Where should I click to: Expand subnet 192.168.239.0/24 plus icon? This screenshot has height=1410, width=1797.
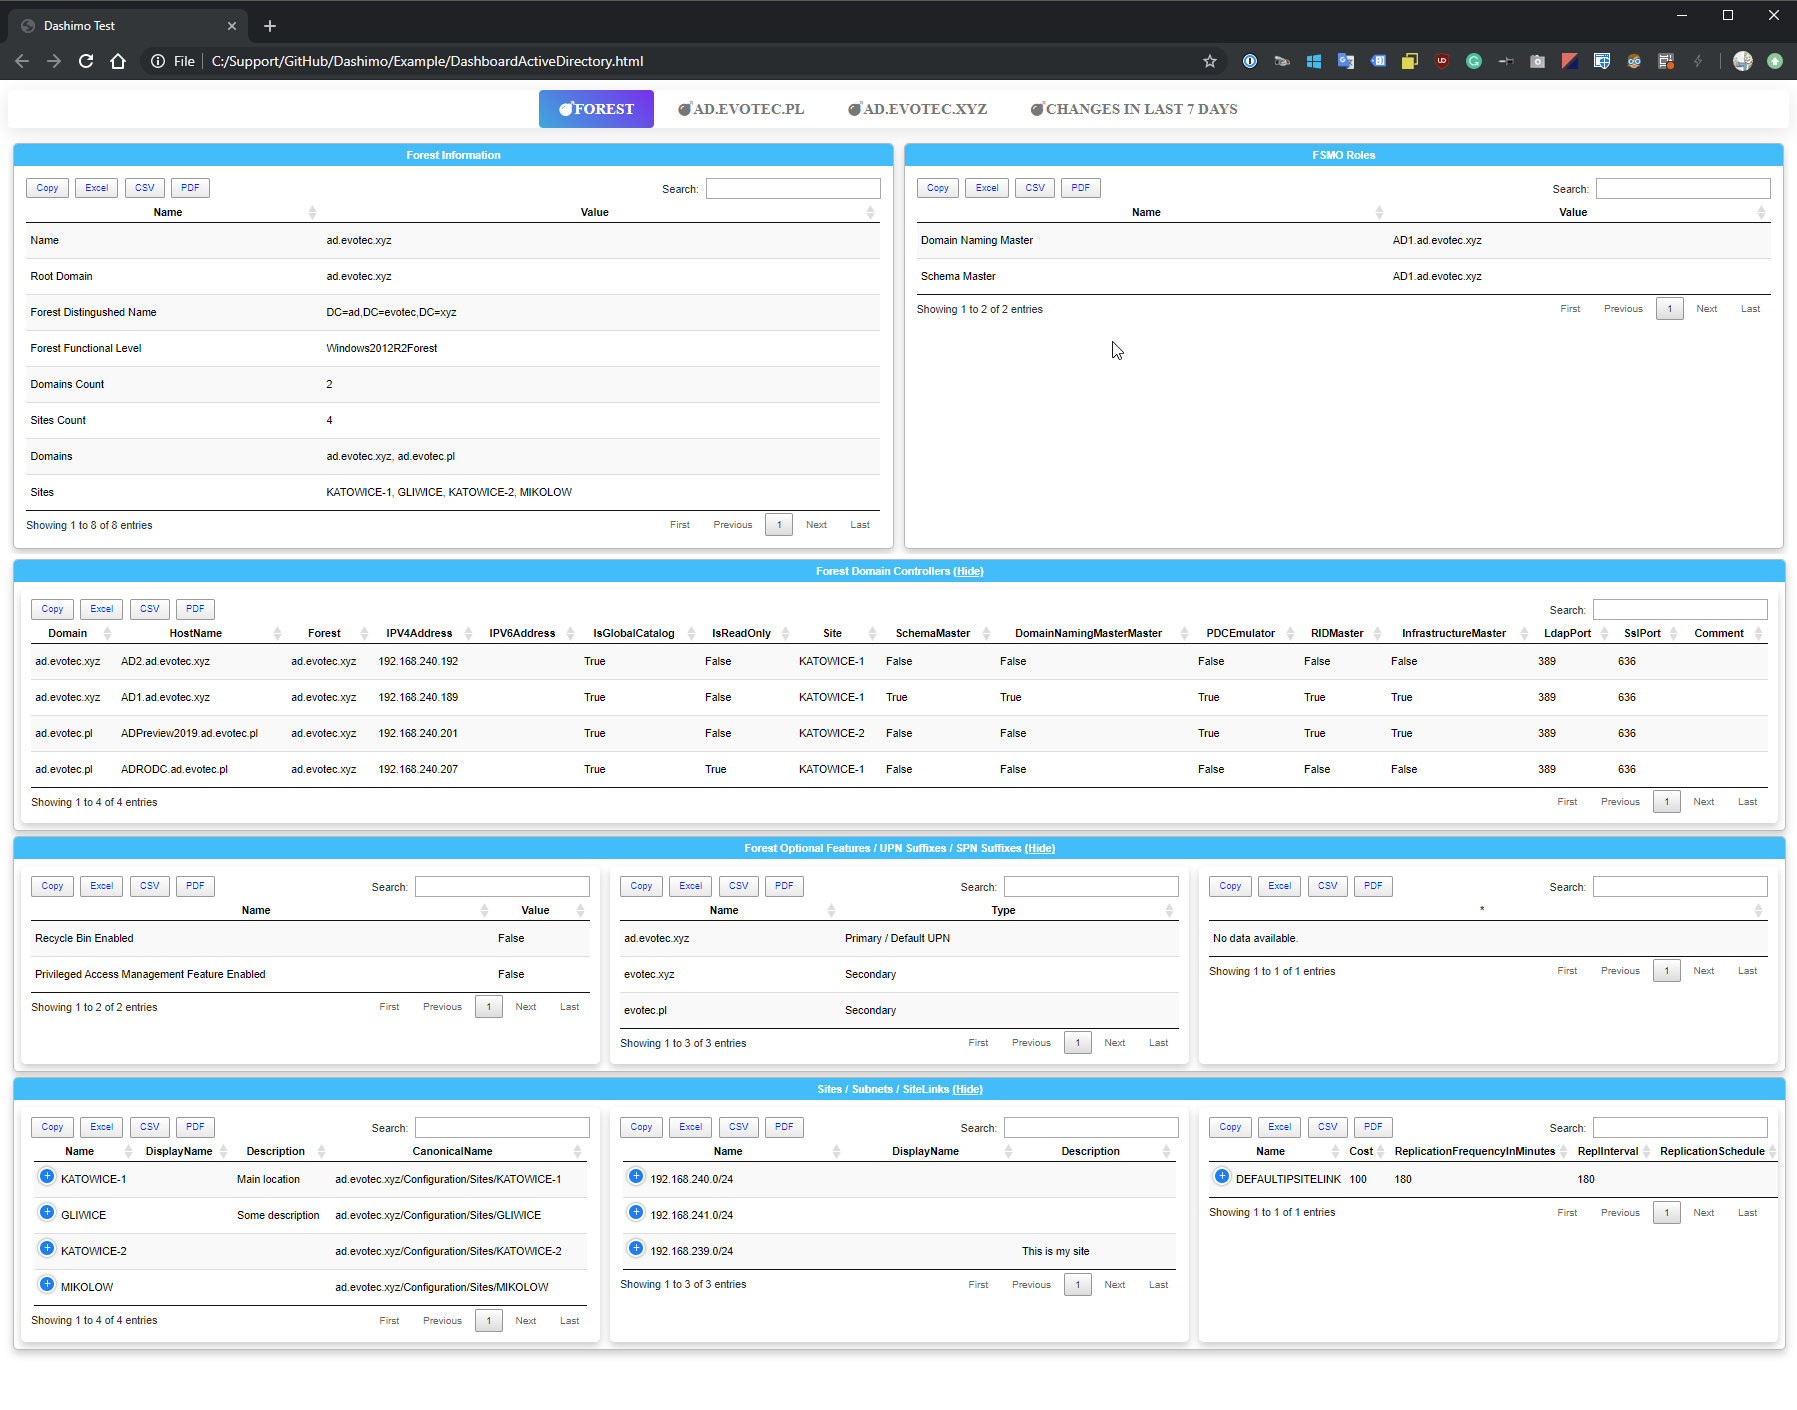(636, 1249)
